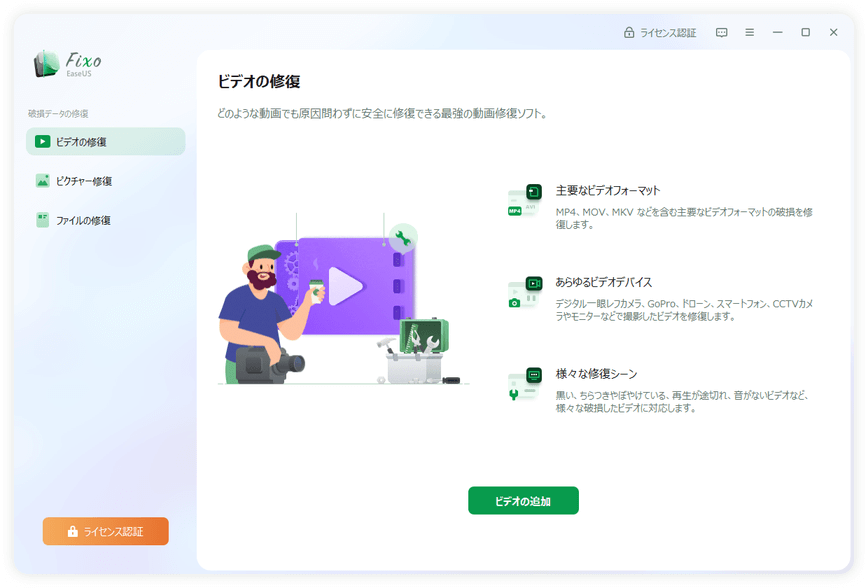Open the feedback chat icon in title bar
Viewport: 868px width, 588px height.
[721, 33]
